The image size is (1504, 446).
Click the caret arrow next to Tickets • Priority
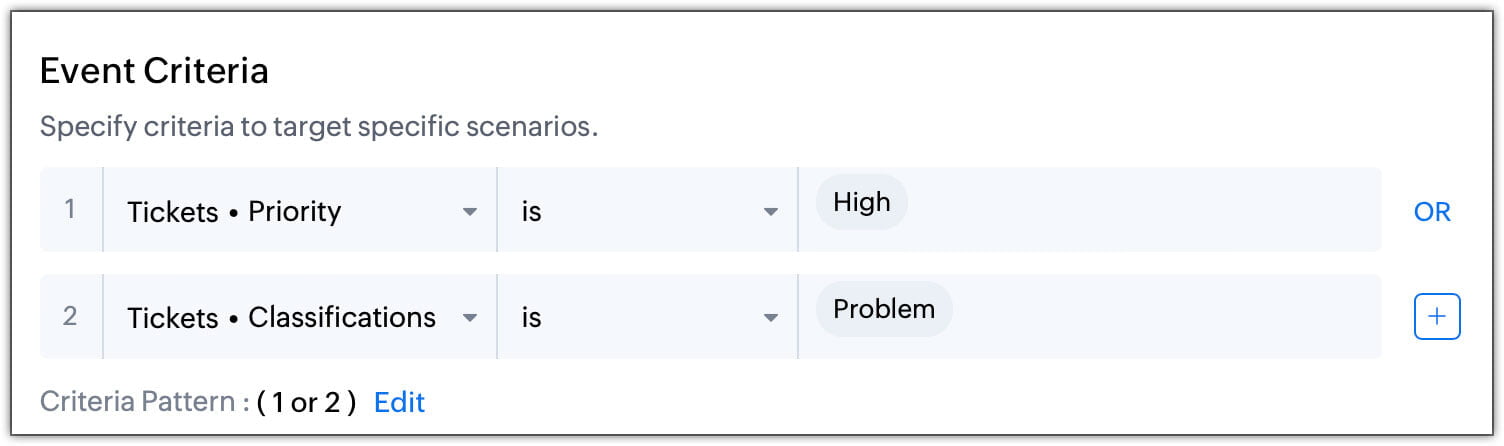[469, 212]
